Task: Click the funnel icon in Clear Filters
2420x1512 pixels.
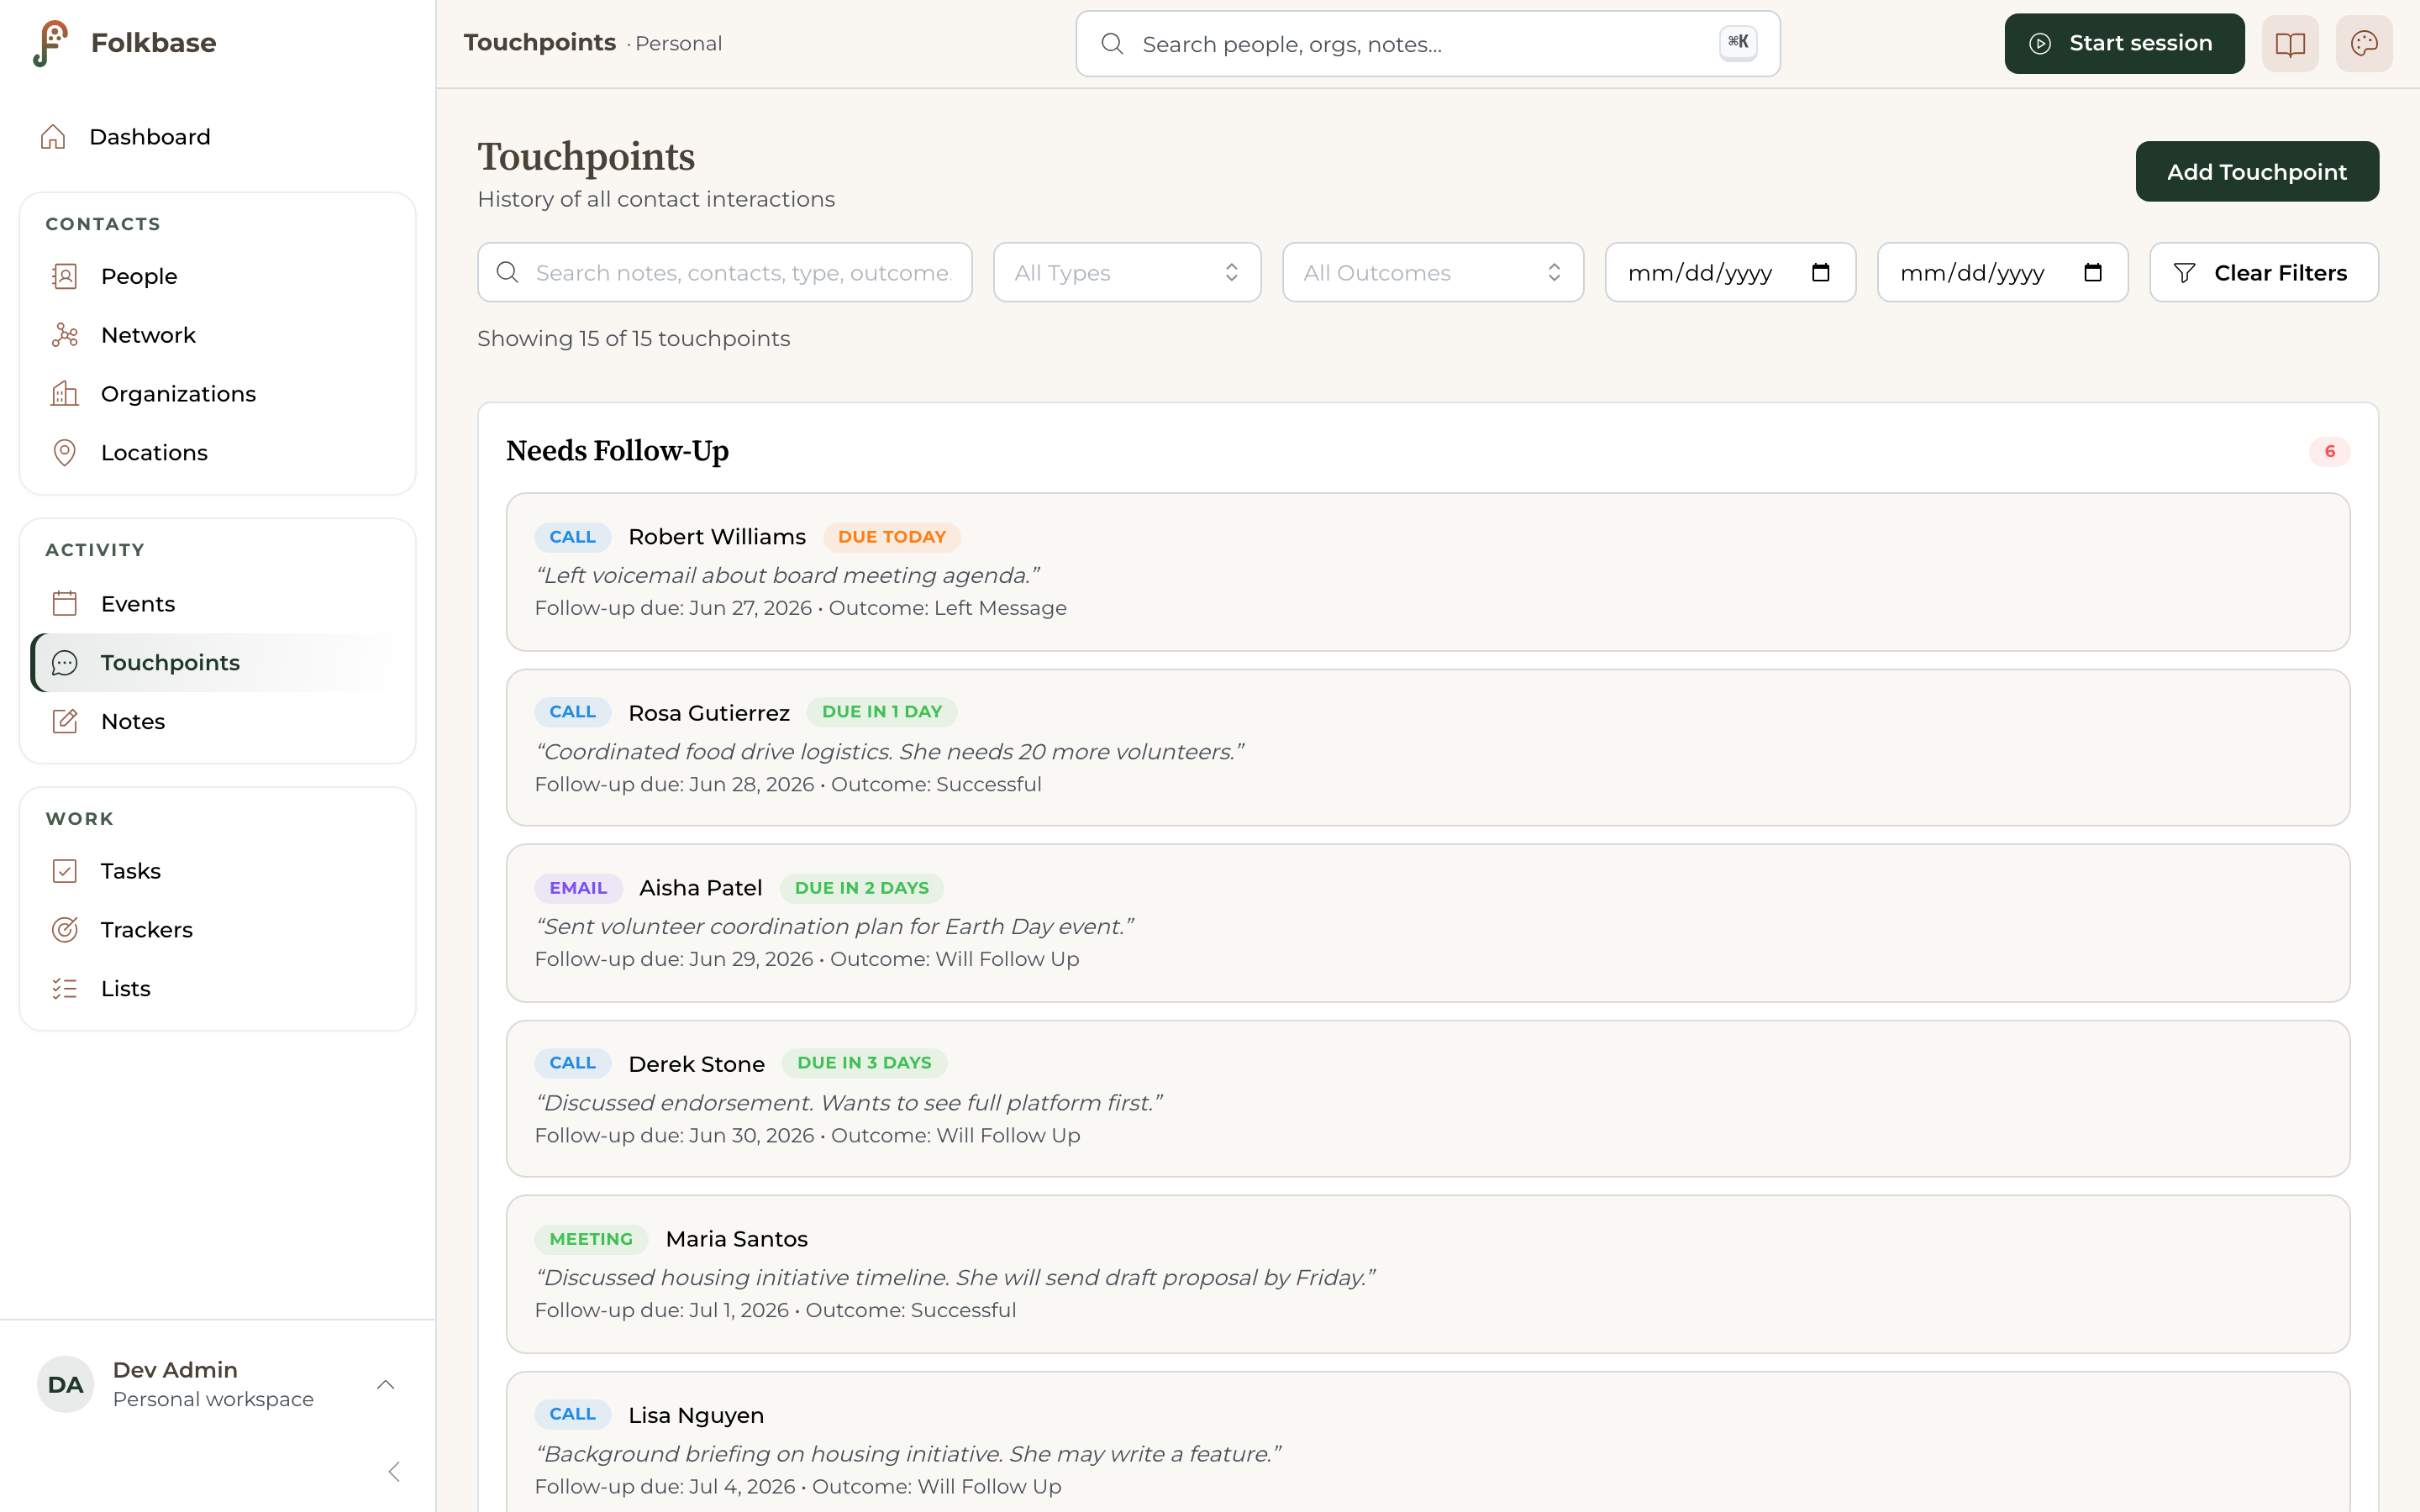Action: coord(2185,273)
